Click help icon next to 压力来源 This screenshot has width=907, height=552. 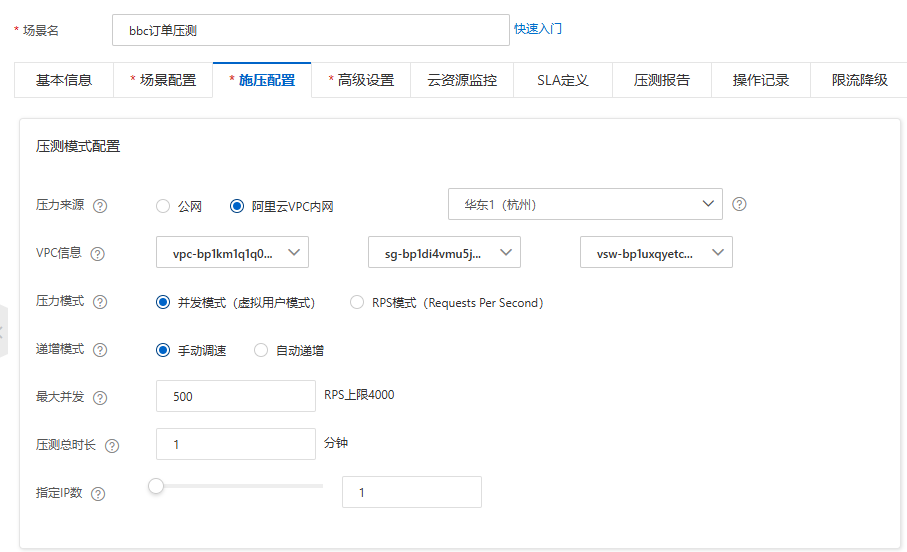(x=100, y=206)
